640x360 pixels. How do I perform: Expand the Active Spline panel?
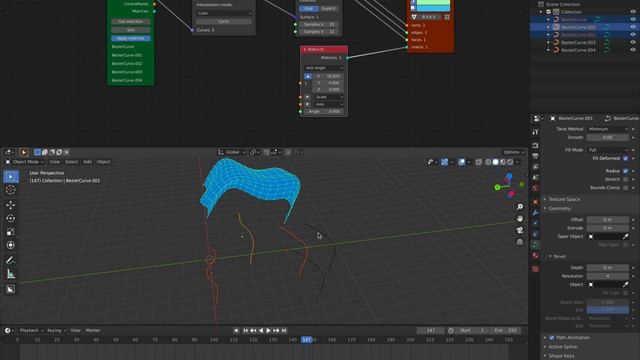562,347
